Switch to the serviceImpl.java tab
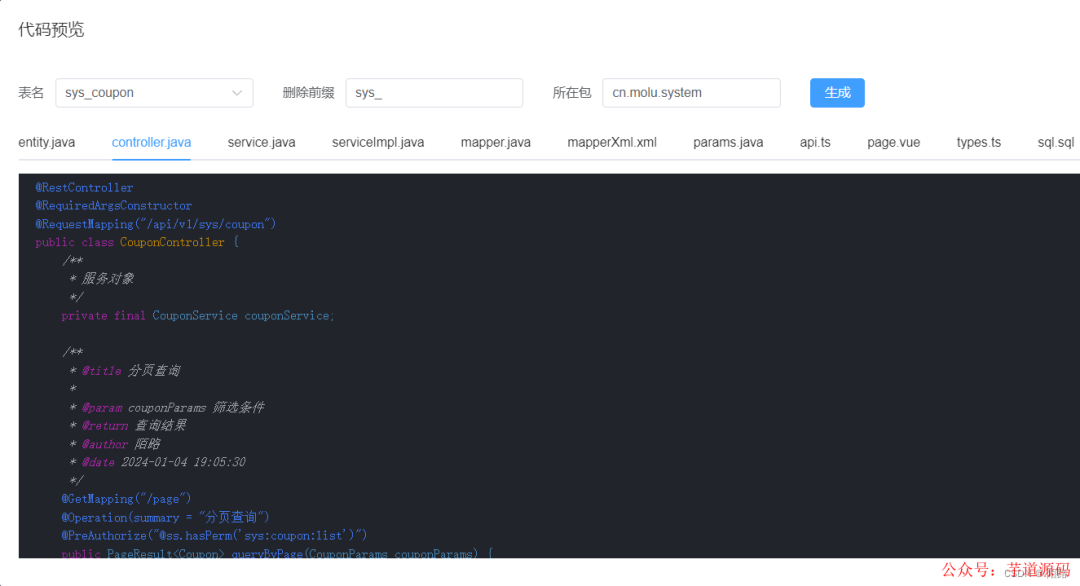Viewport: 1080px width, 586px height. [x=378, y=143]
